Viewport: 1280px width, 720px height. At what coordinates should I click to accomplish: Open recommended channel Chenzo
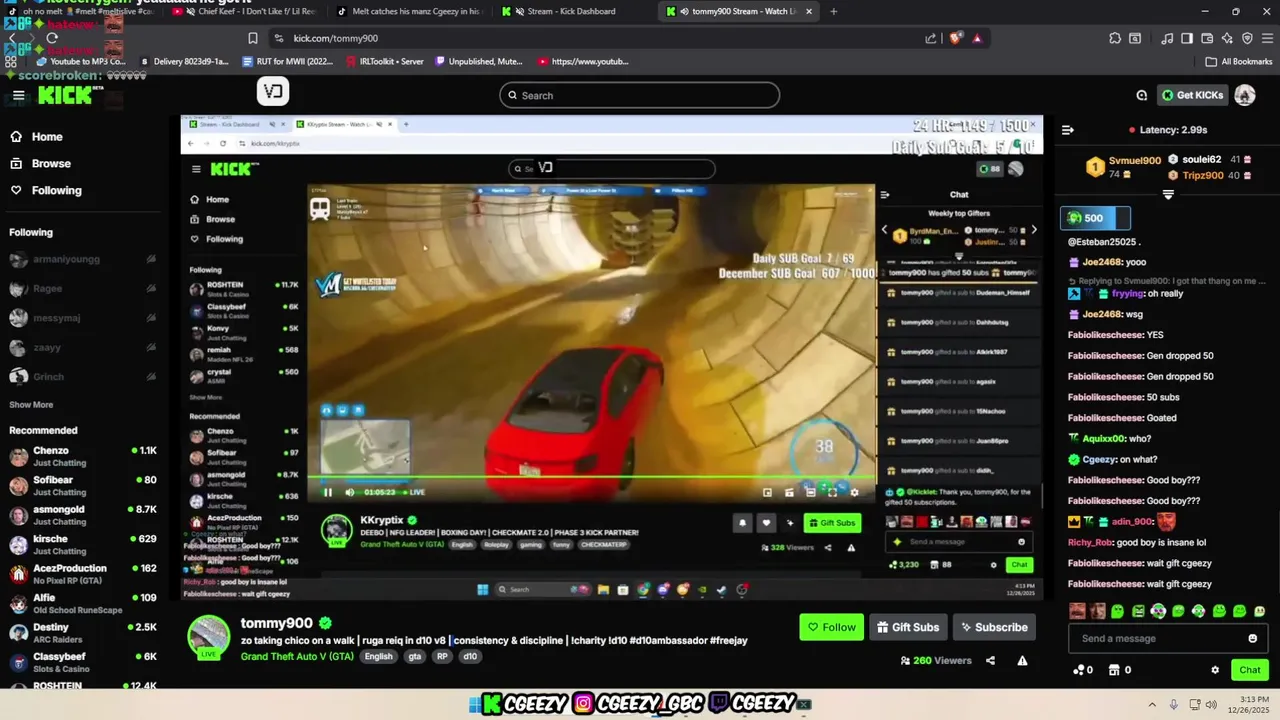click(x=83, y=457)
